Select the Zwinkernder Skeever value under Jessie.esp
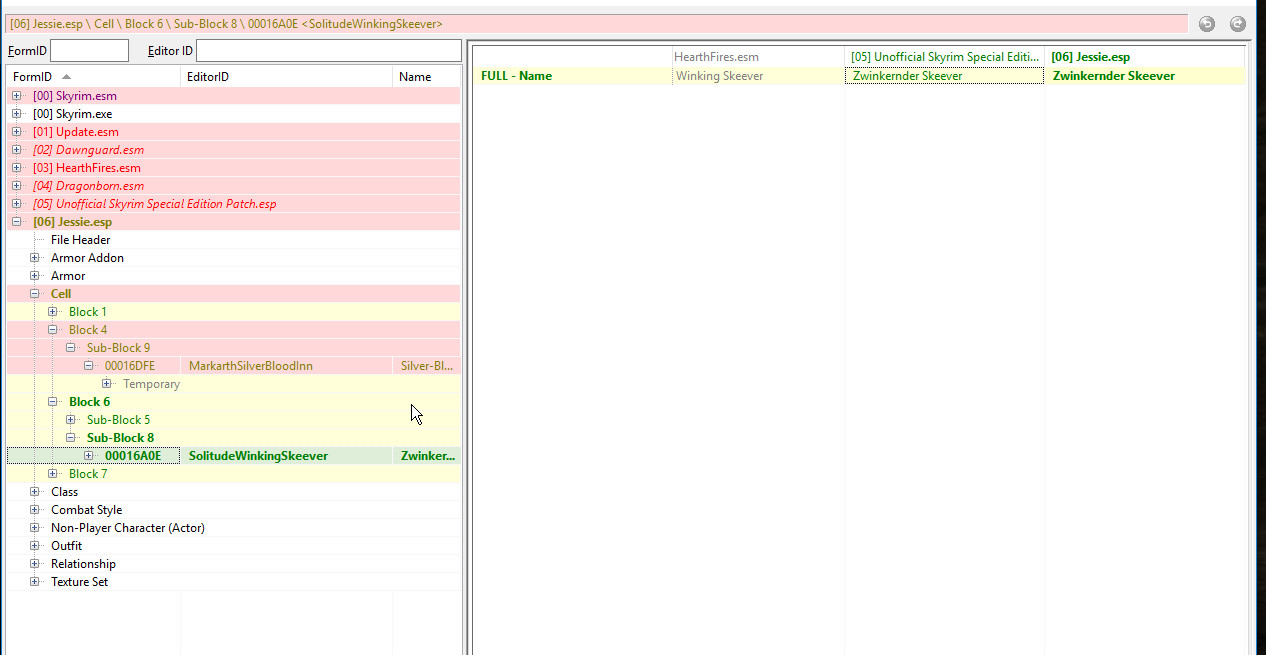 (1113, 76)
